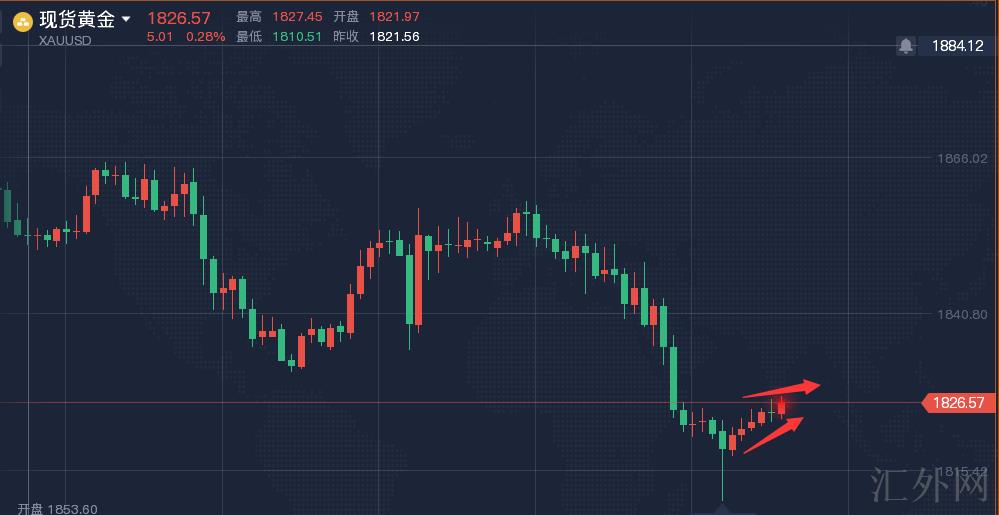Click the 1840.80 price axis label
The width and height of the screenshot is (999, 515).
962,314
